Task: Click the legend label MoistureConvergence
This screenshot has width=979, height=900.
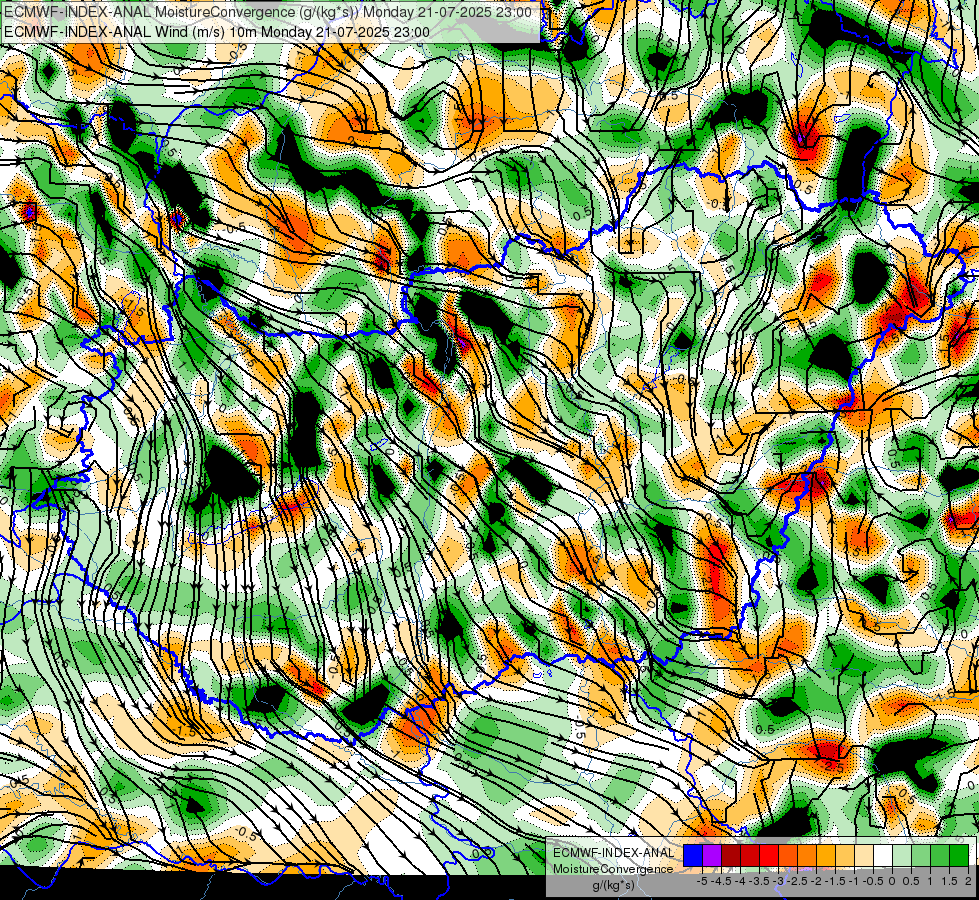Action: (613, 869)
